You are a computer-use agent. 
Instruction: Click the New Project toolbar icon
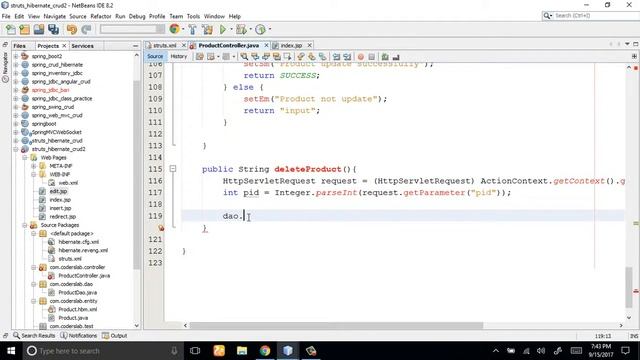coord(24,29)
